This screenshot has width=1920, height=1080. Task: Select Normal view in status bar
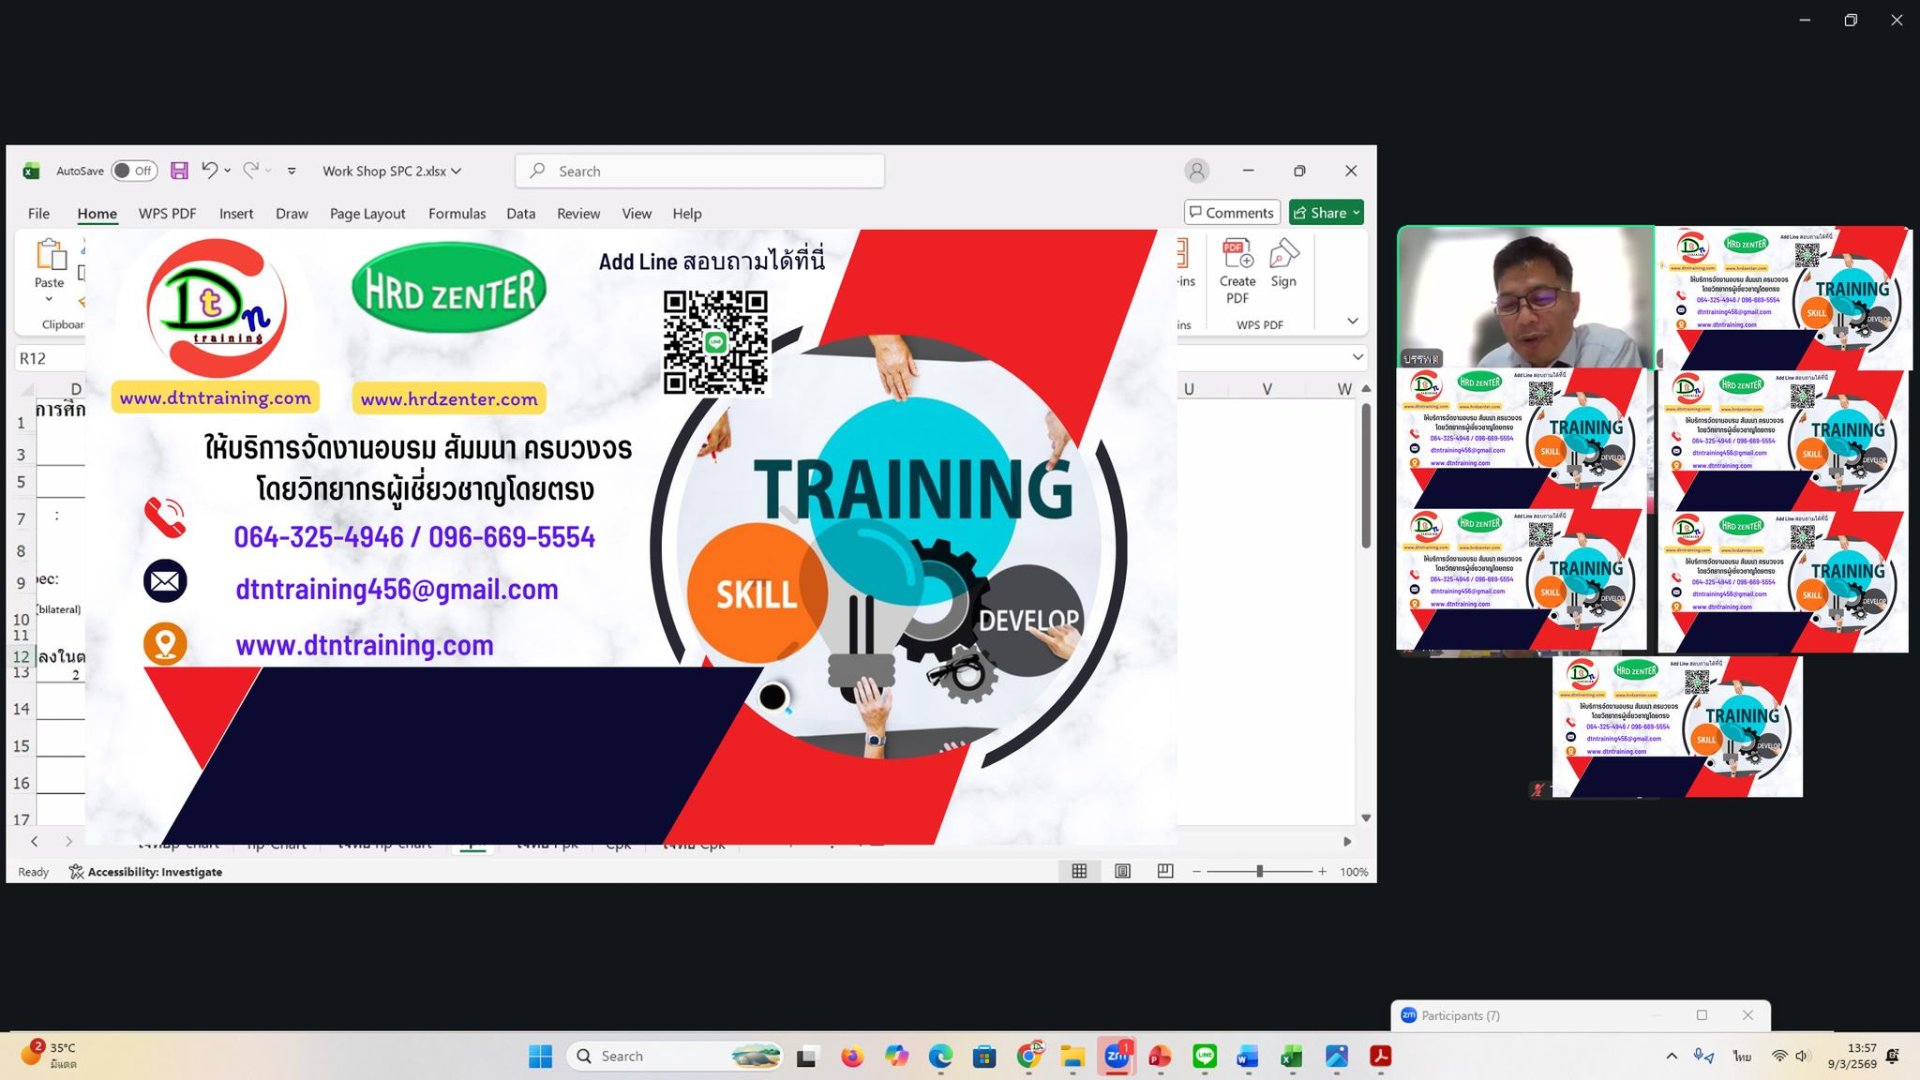1079,871
